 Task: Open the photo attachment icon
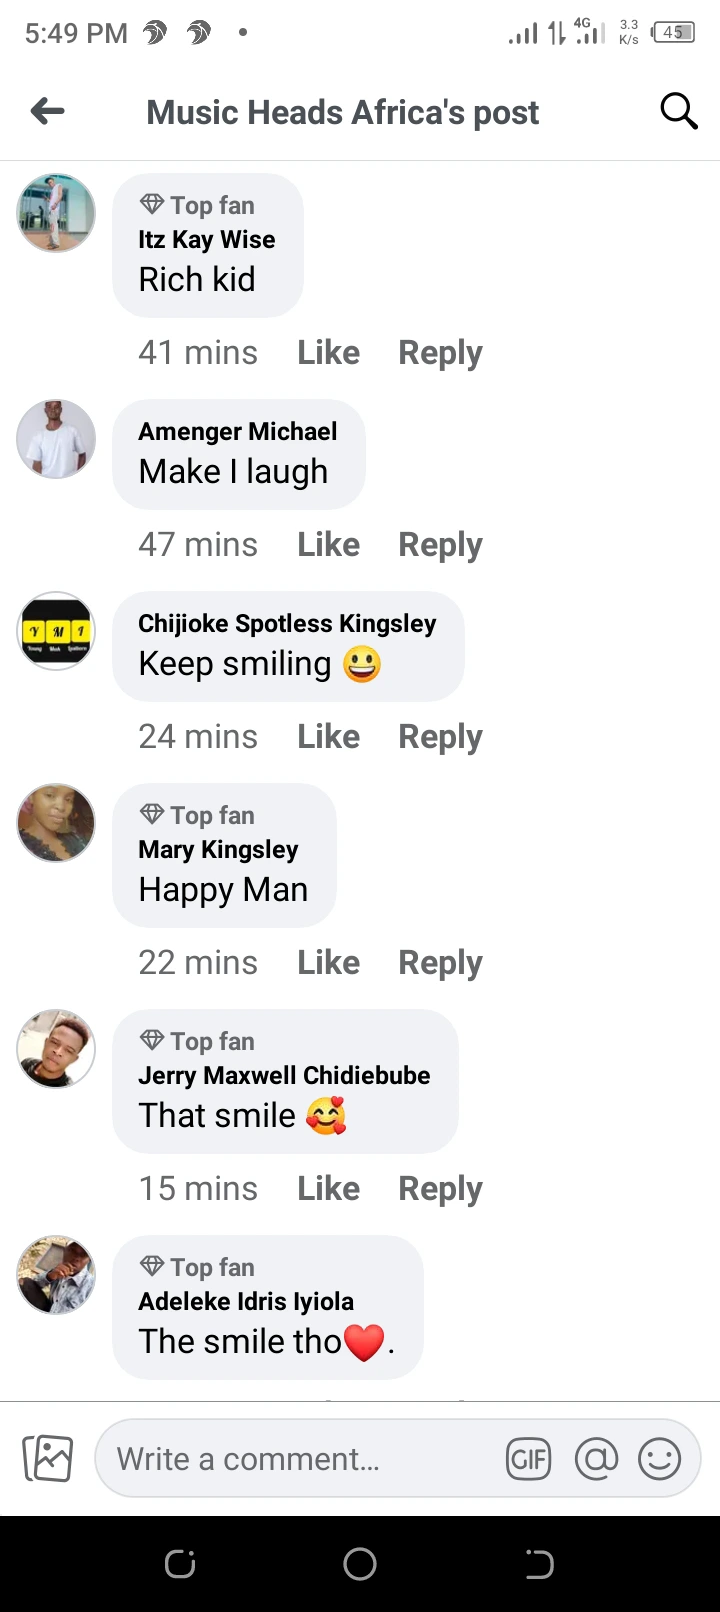(48, 1458)
